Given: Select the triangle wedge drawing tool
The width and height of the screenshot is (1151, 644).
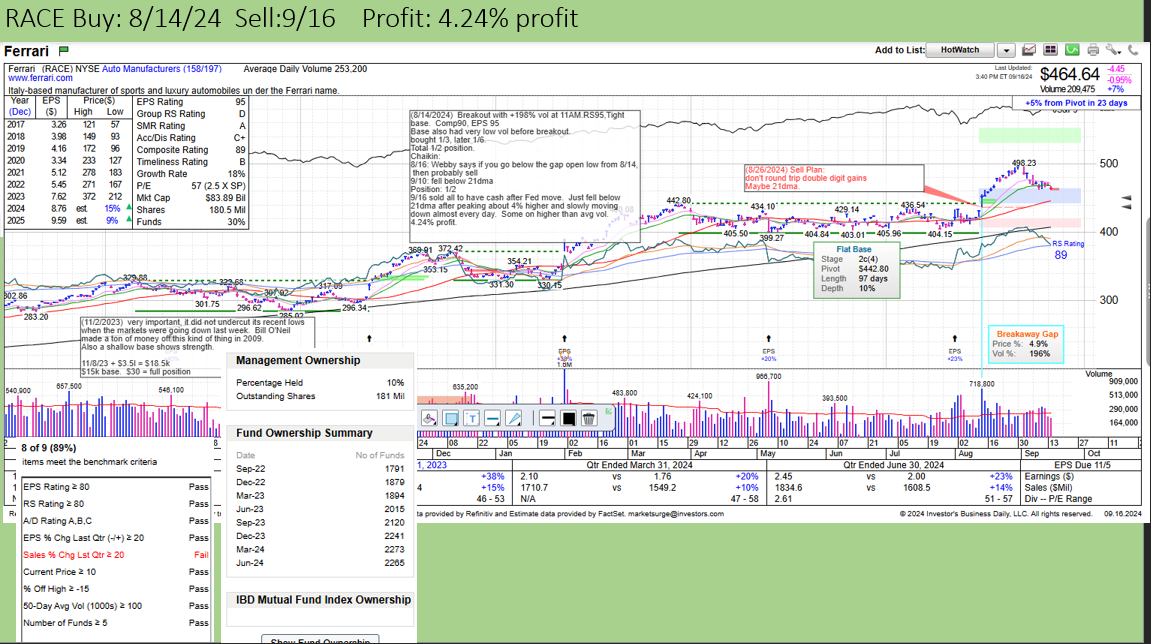Looking at the screenshot, I should pos(514,419).
